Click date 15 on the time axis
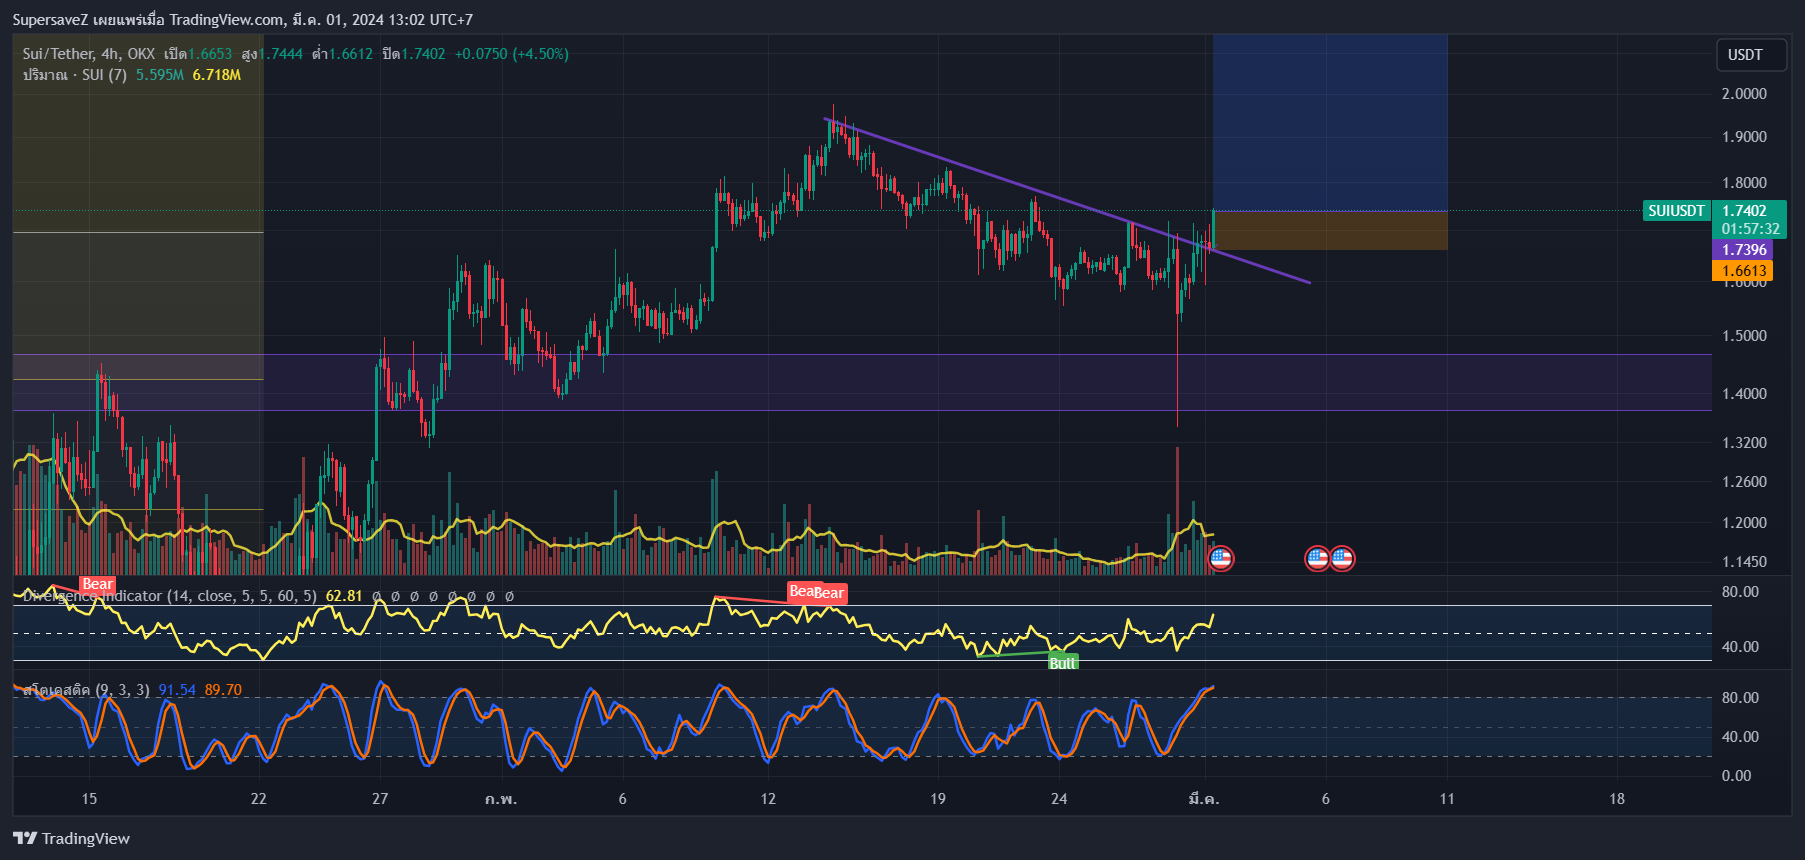The width and height of the screenshot is (1805, 860). click(x=89, y=799)
